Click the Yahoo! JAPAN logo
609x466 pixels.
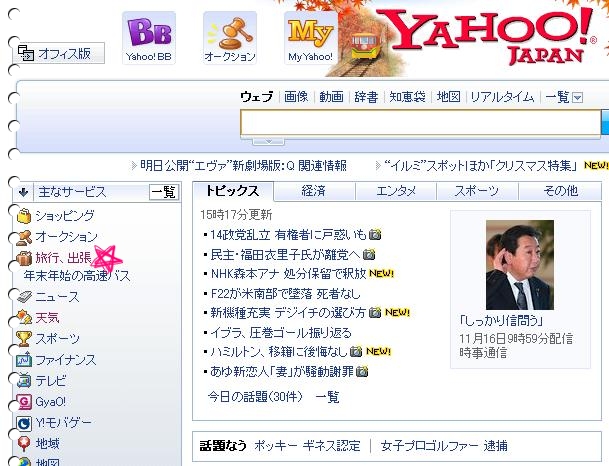click(487, 37)
